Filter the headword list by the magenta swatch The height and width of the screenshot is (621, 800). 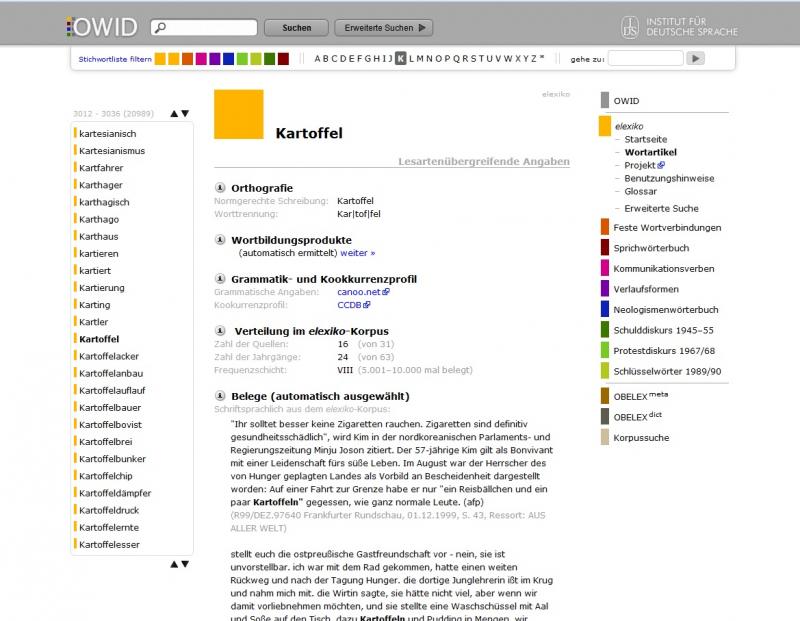click(x=201, y=59)
